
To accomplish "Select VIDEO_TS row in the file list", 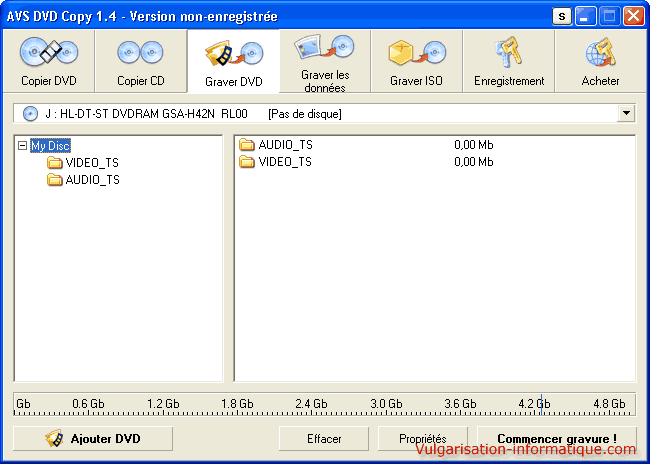I will [434, 162].
